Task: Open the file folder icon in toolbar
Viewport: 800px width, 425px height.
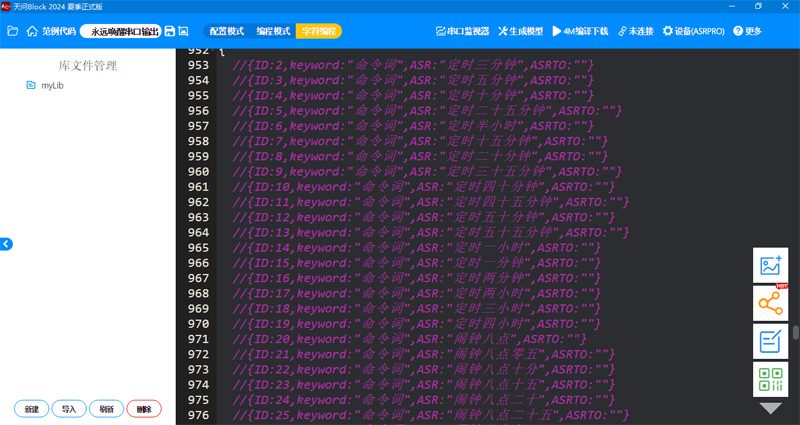Action: click(13, 31)
